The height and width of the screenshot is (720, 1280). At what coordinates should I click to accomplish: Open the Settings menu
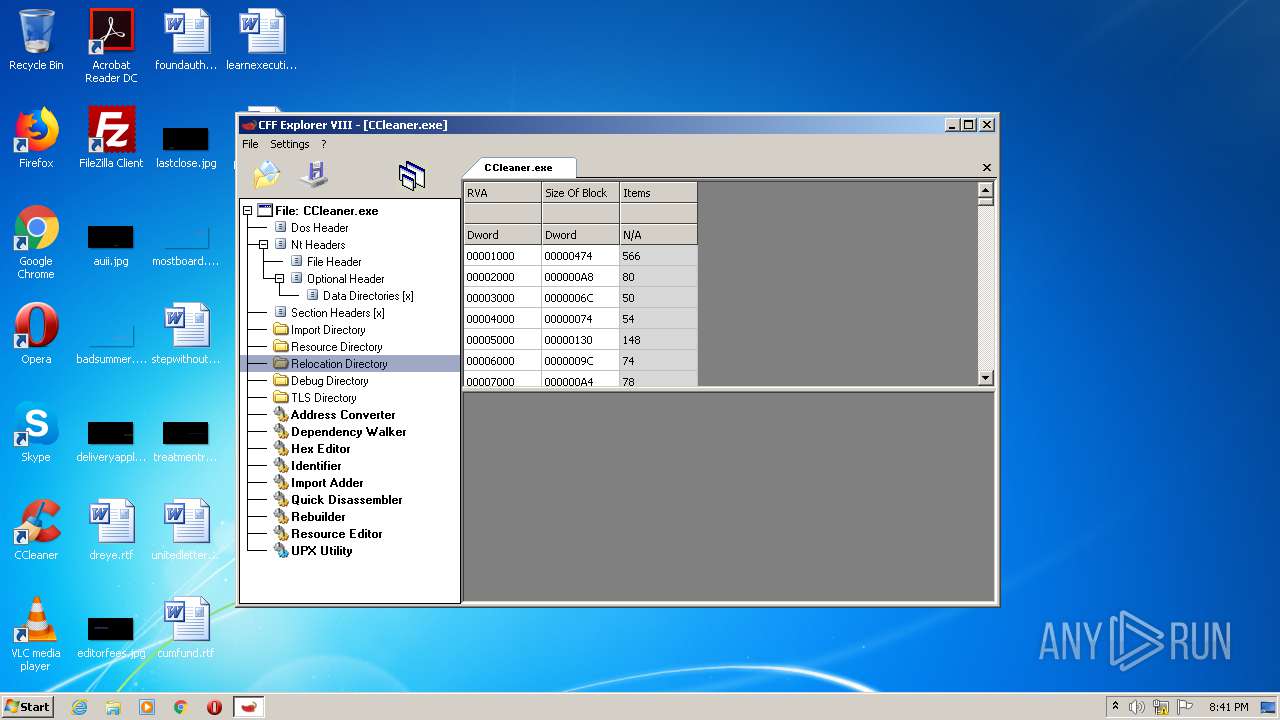click(289, 144)
